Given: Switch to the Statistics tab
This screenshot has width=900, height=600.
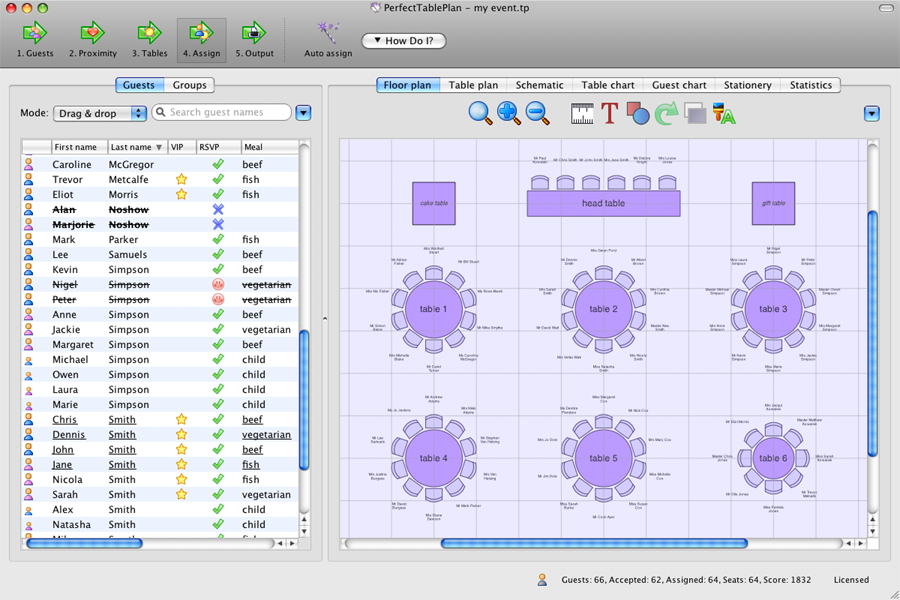Looking at the screenshot, I should pos(810,85).
